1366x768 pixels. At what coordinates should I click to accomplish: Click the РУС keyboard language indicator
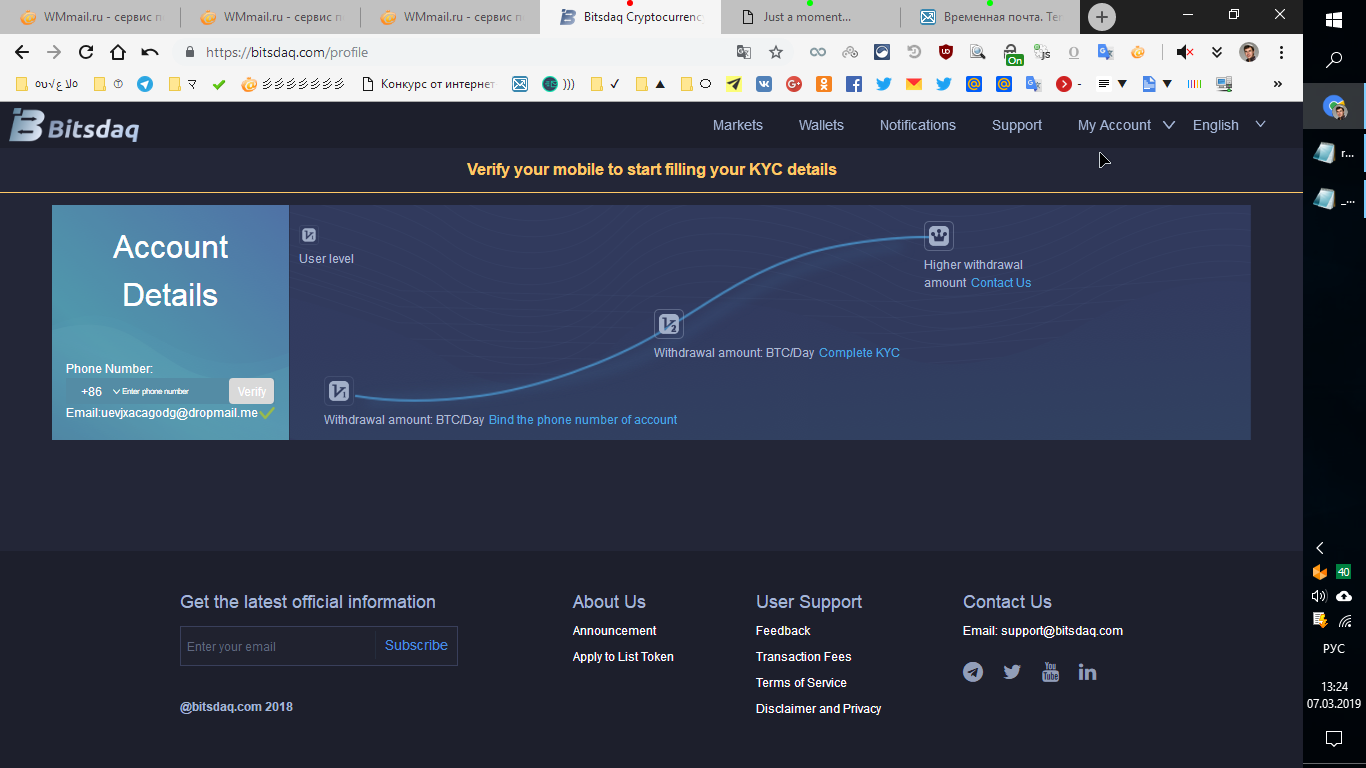click(x=1334, y=648)
